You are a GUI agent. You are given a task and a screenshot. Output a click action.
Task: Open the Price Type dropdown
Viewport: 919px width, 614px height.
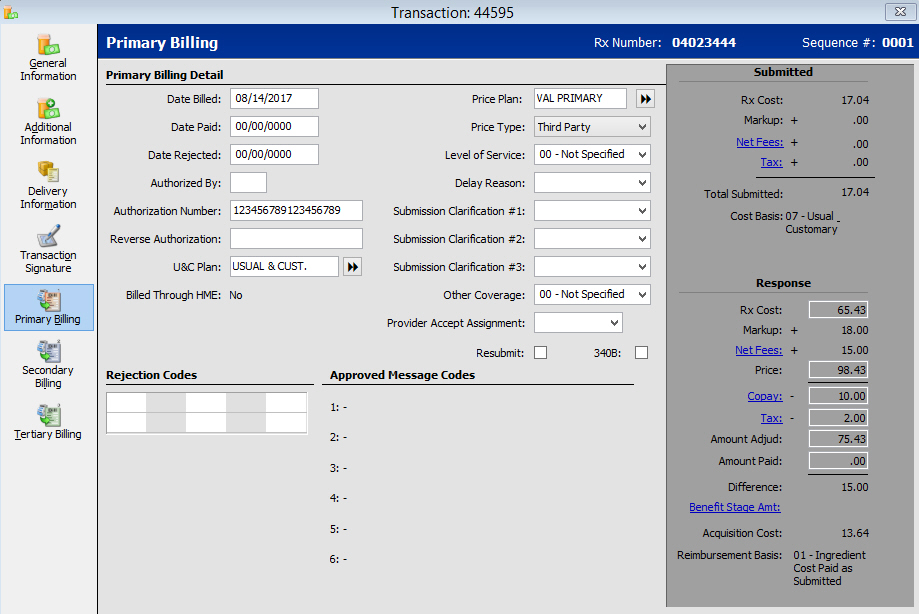coord(640,126)
